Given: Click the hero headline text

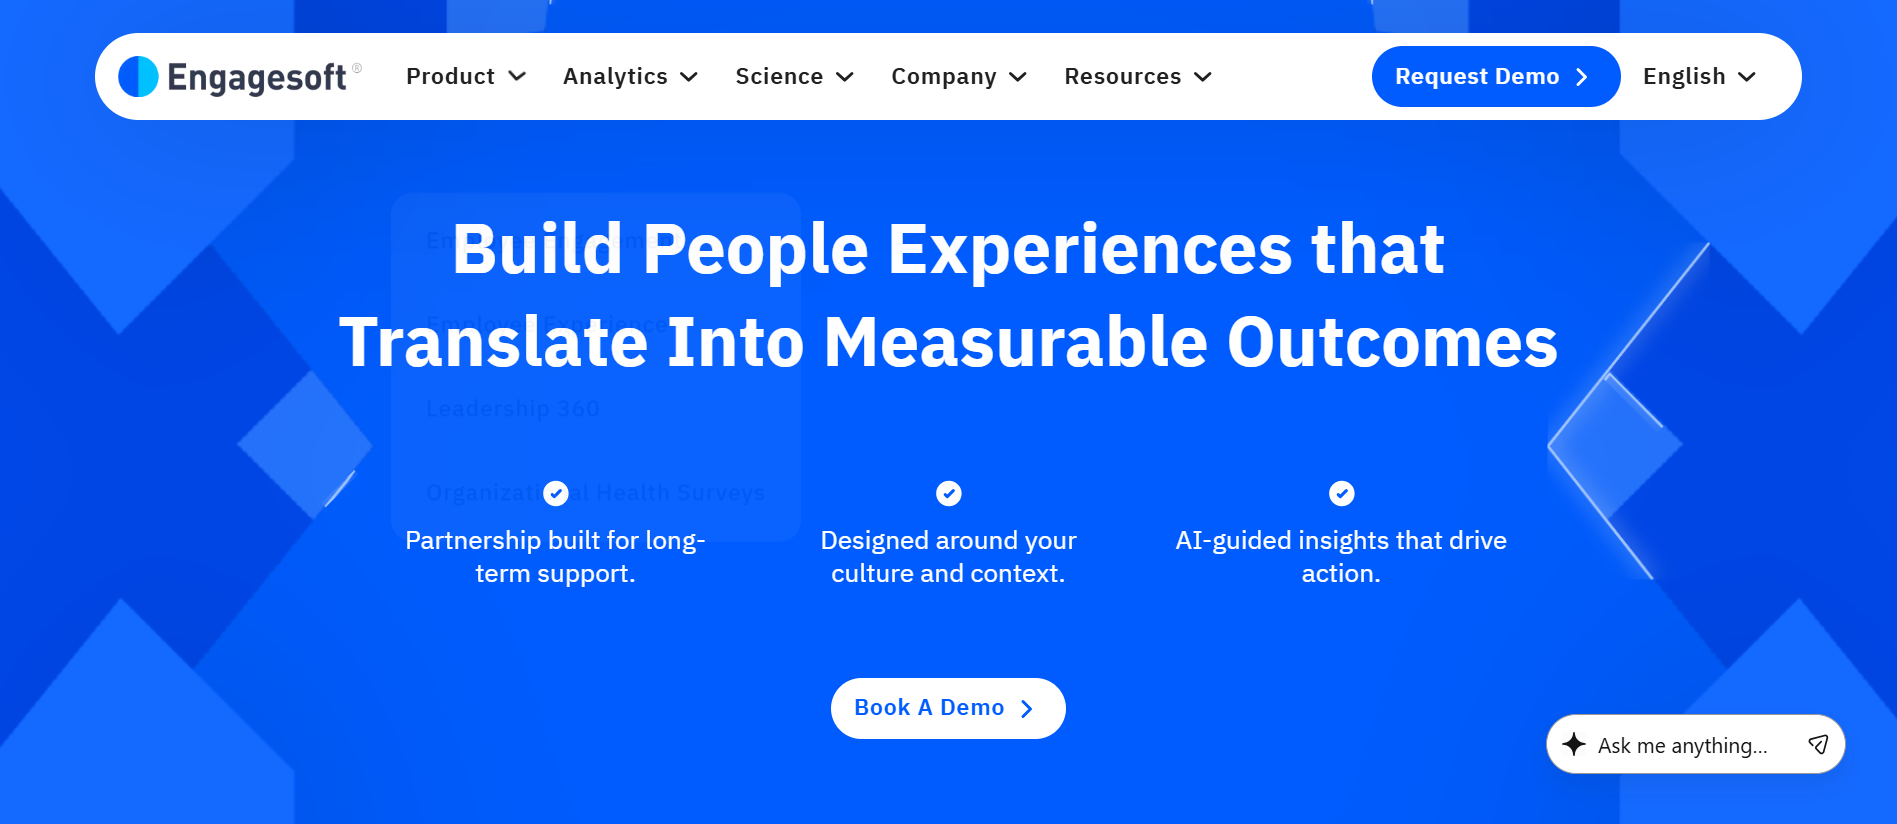Looking at the screenshot, I should click(948, 295).
